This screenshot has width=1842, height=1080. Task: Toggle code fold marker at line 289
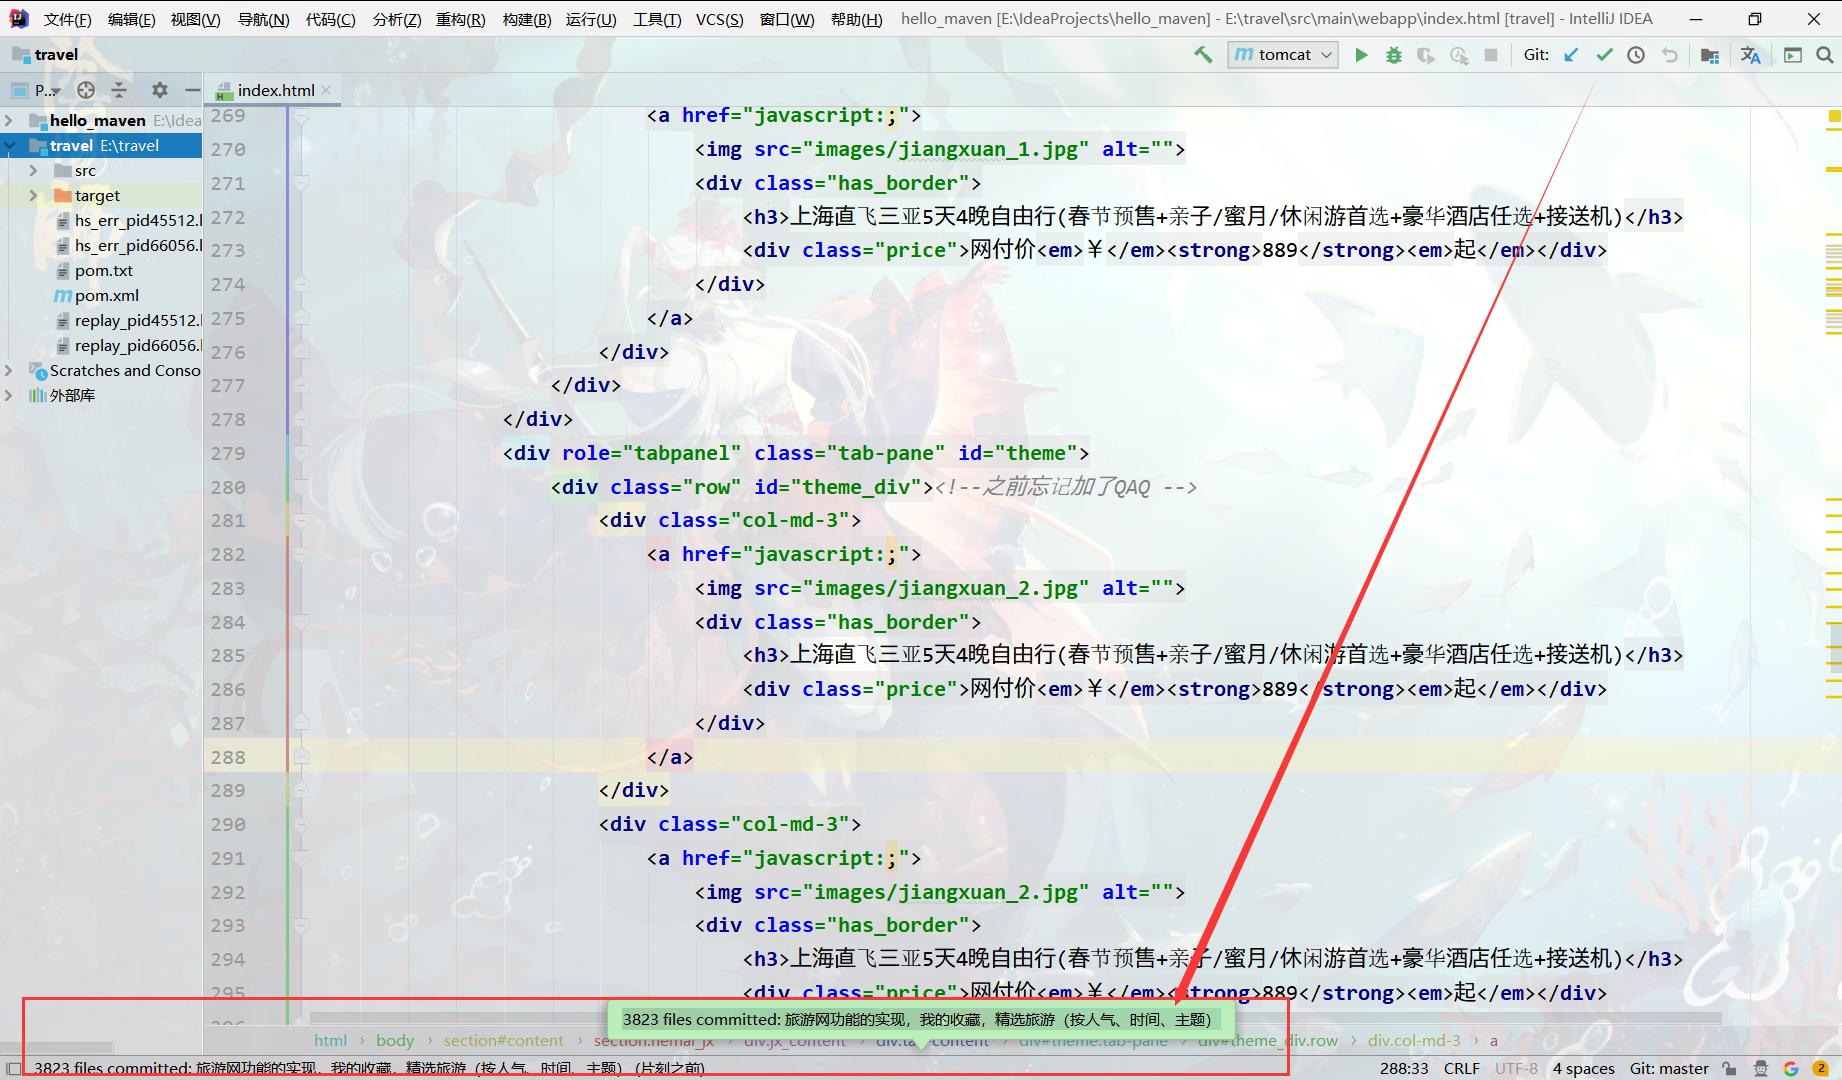[301, 790]
